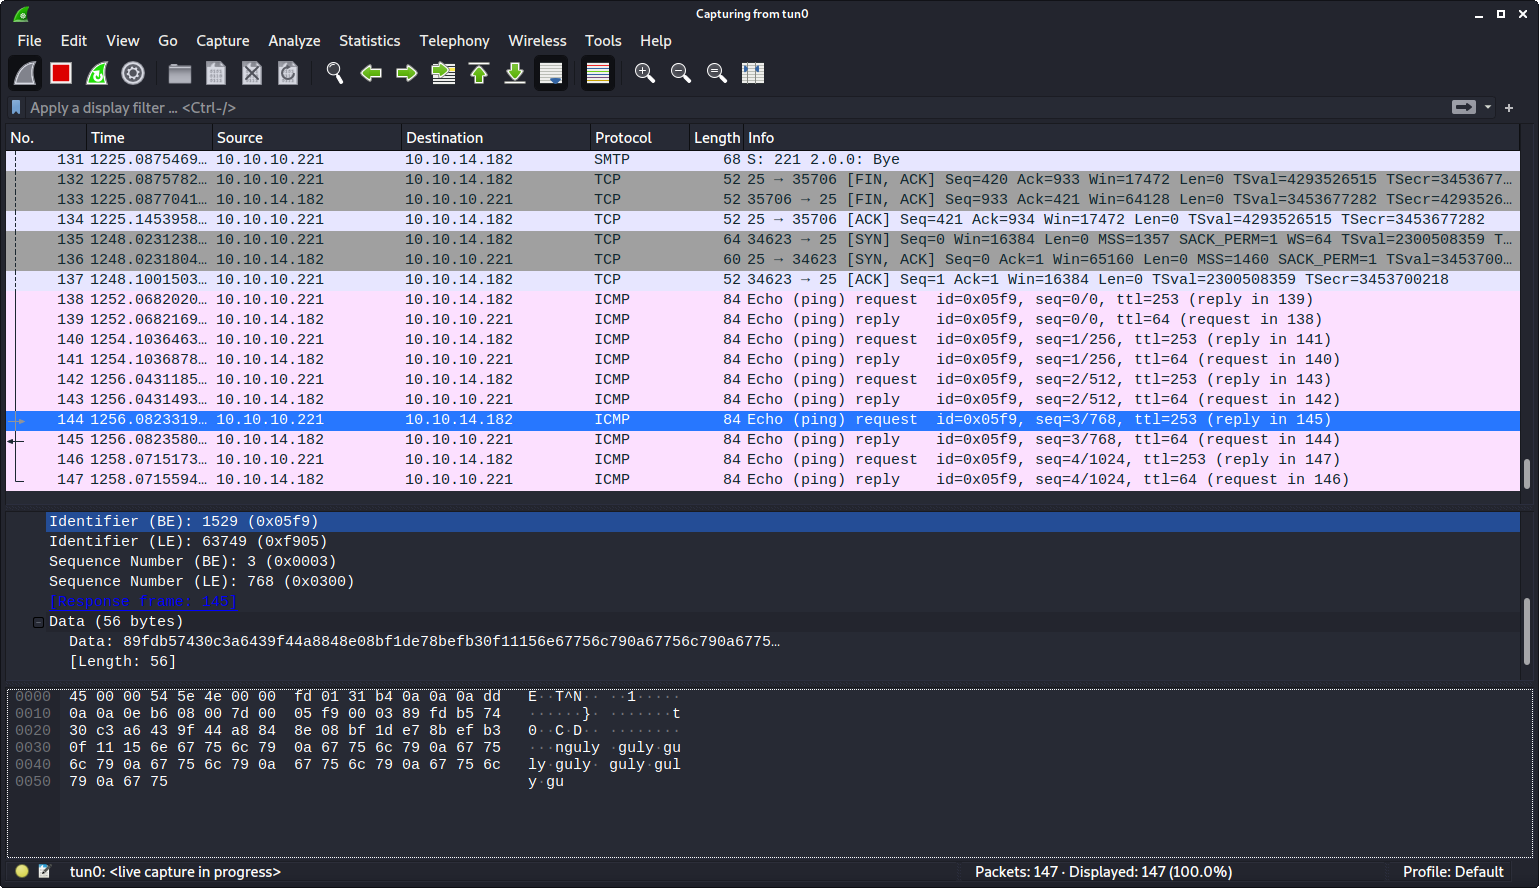This screenshot has height=888, width=1539.
Task: Go to the first packet
Action: 479,73
